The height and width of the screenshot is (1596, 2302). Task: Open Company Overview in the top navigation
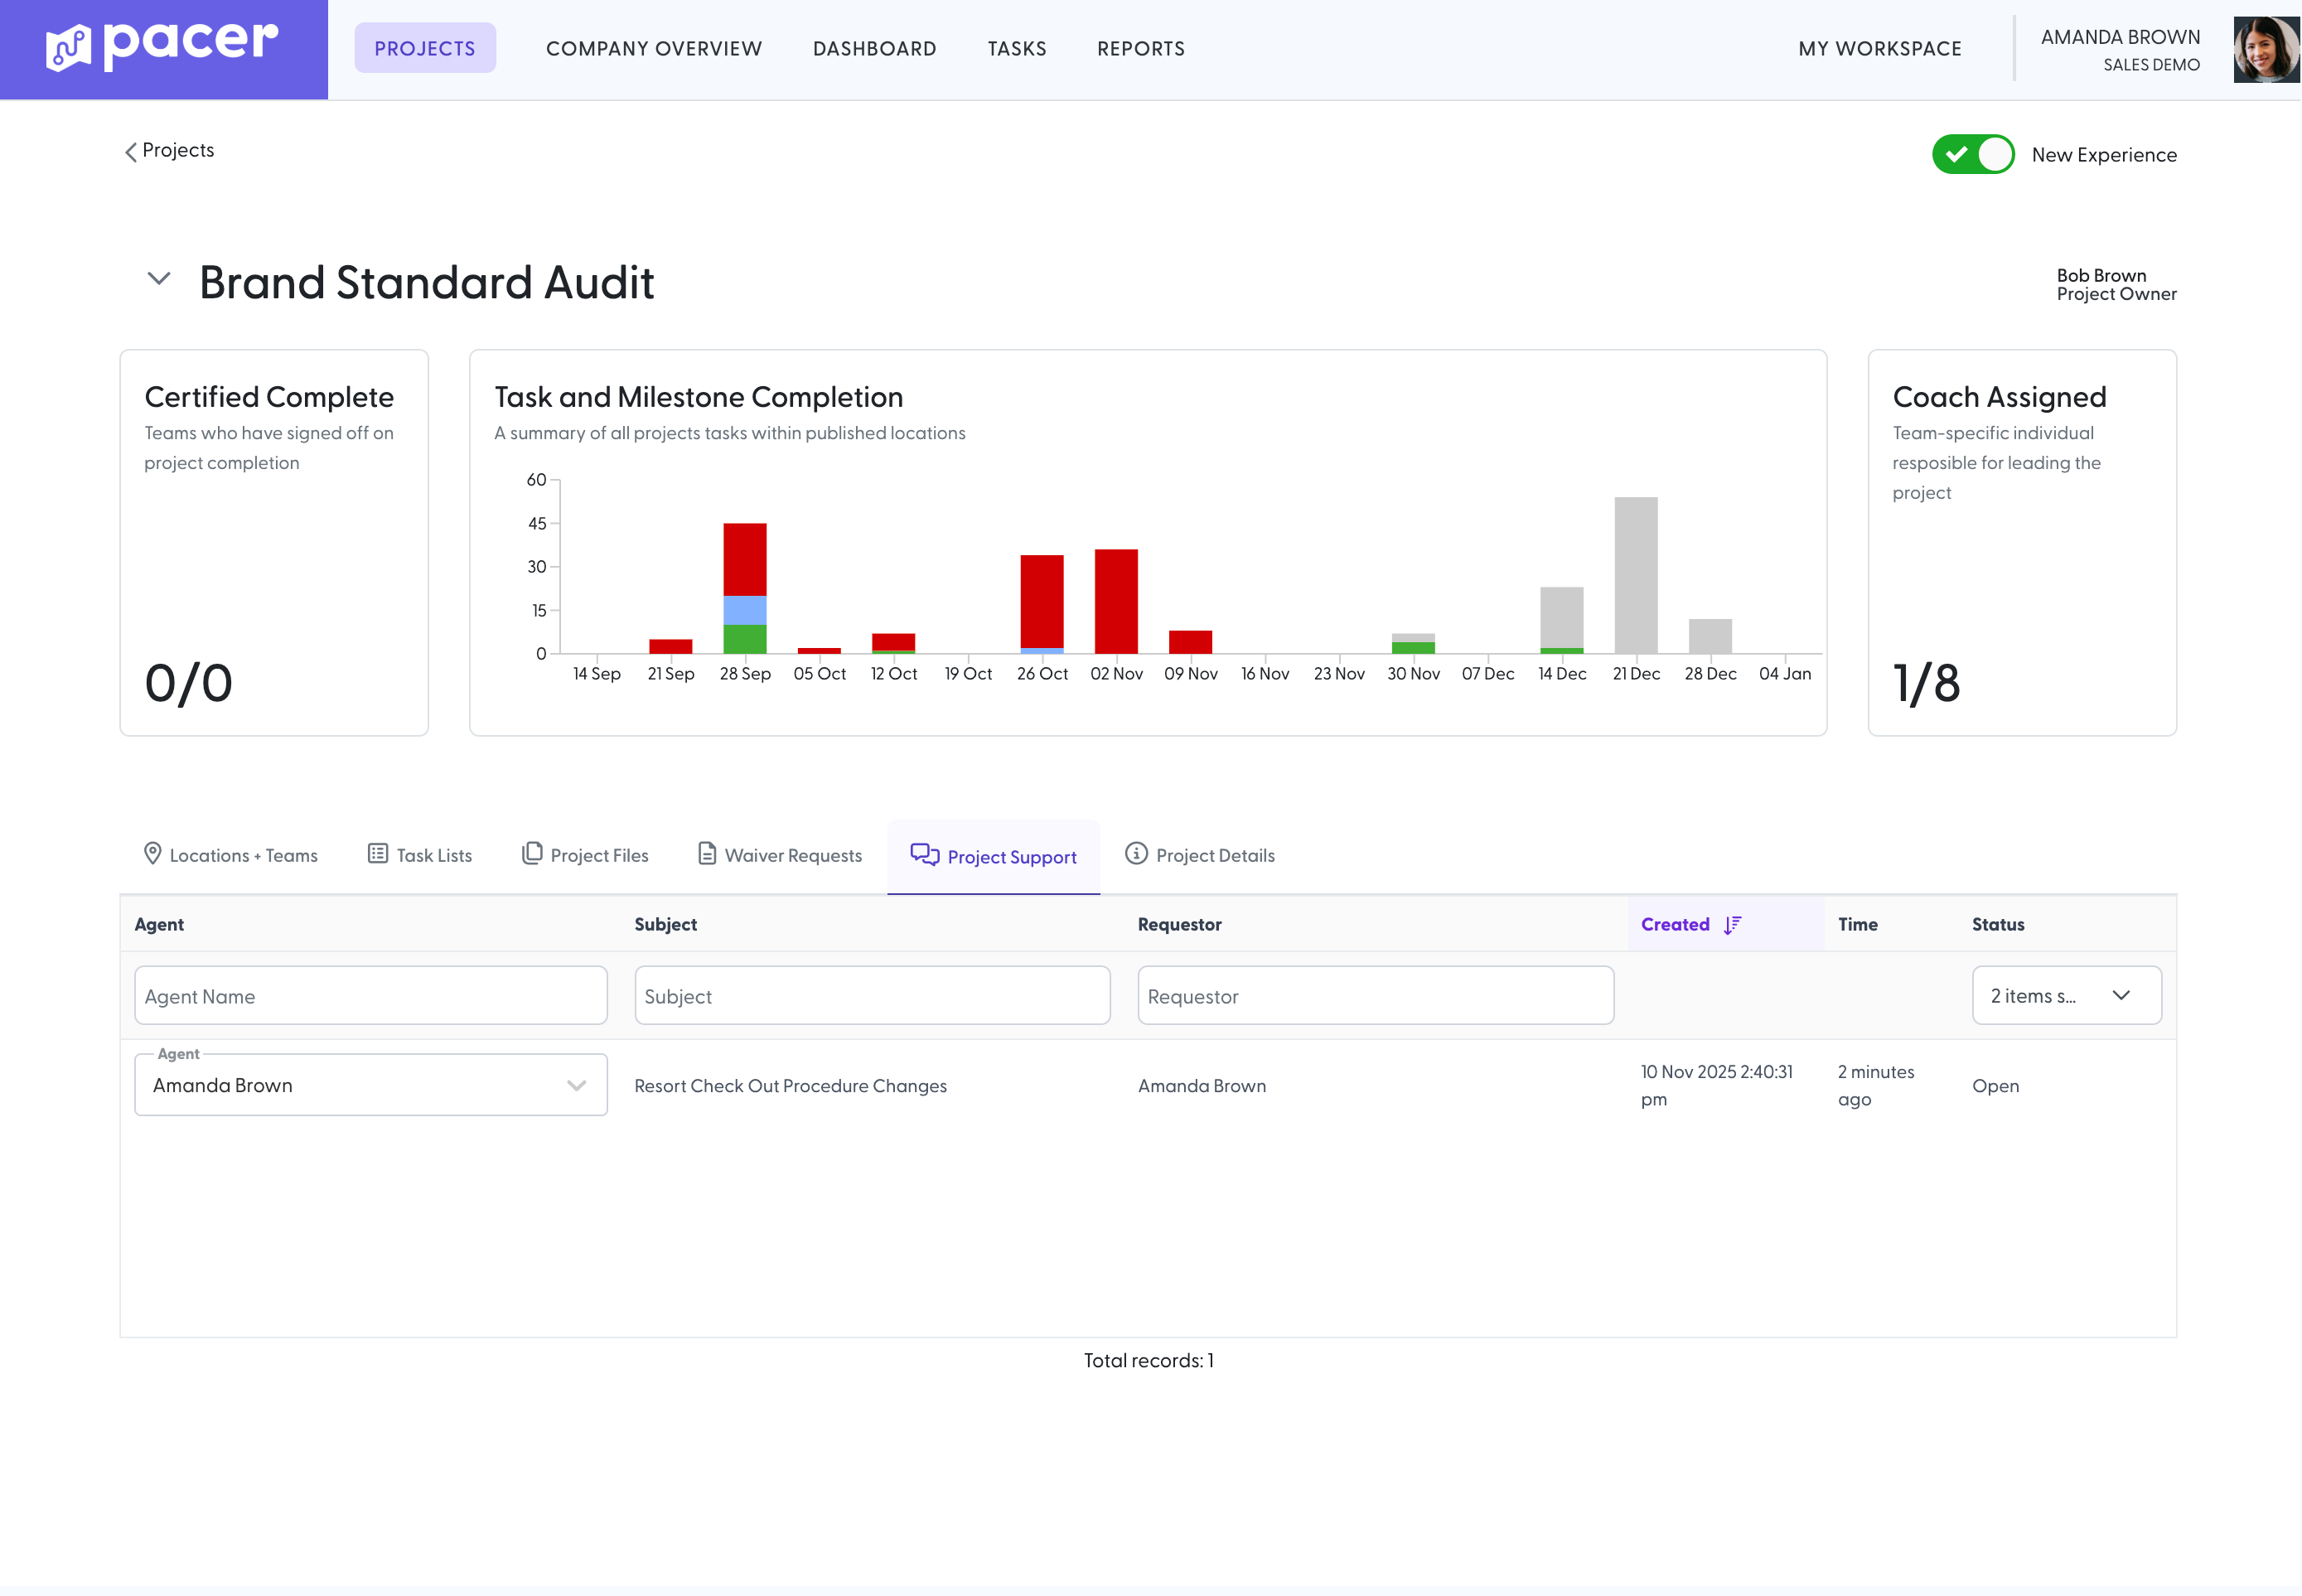(x=654, y=48)
